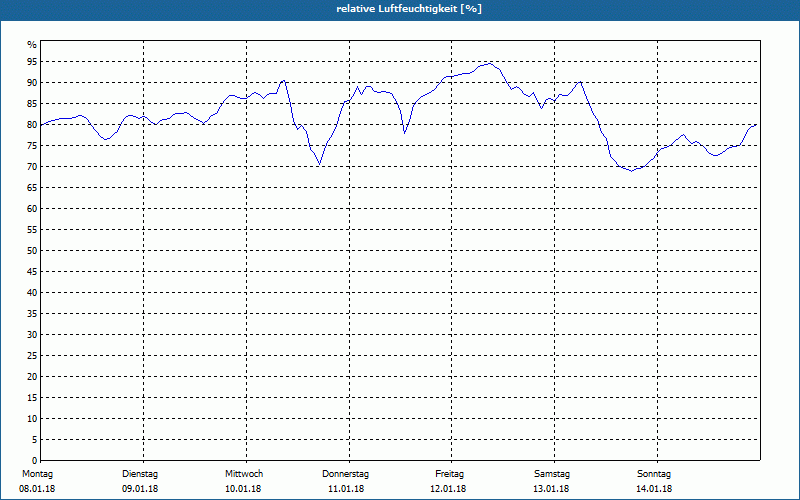Image resolution: width=800 pixels, height=500 pixels.
Task: Select the Freitag day label
Action: (449, 474)
